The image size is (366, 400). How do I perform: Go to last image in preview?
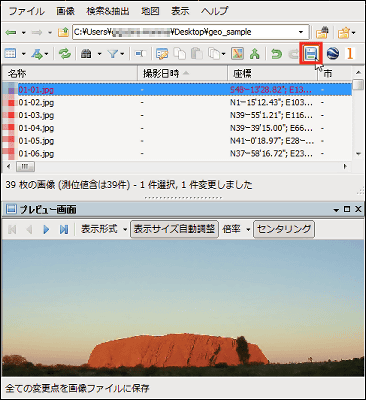pyautogui.click(x=64, y=229)
